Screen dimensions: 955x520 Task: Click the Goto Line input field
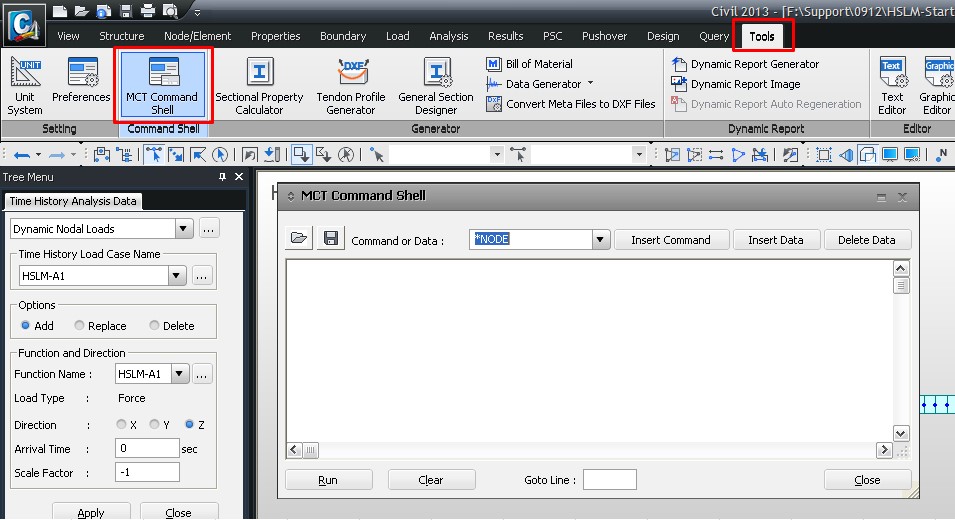609,480
